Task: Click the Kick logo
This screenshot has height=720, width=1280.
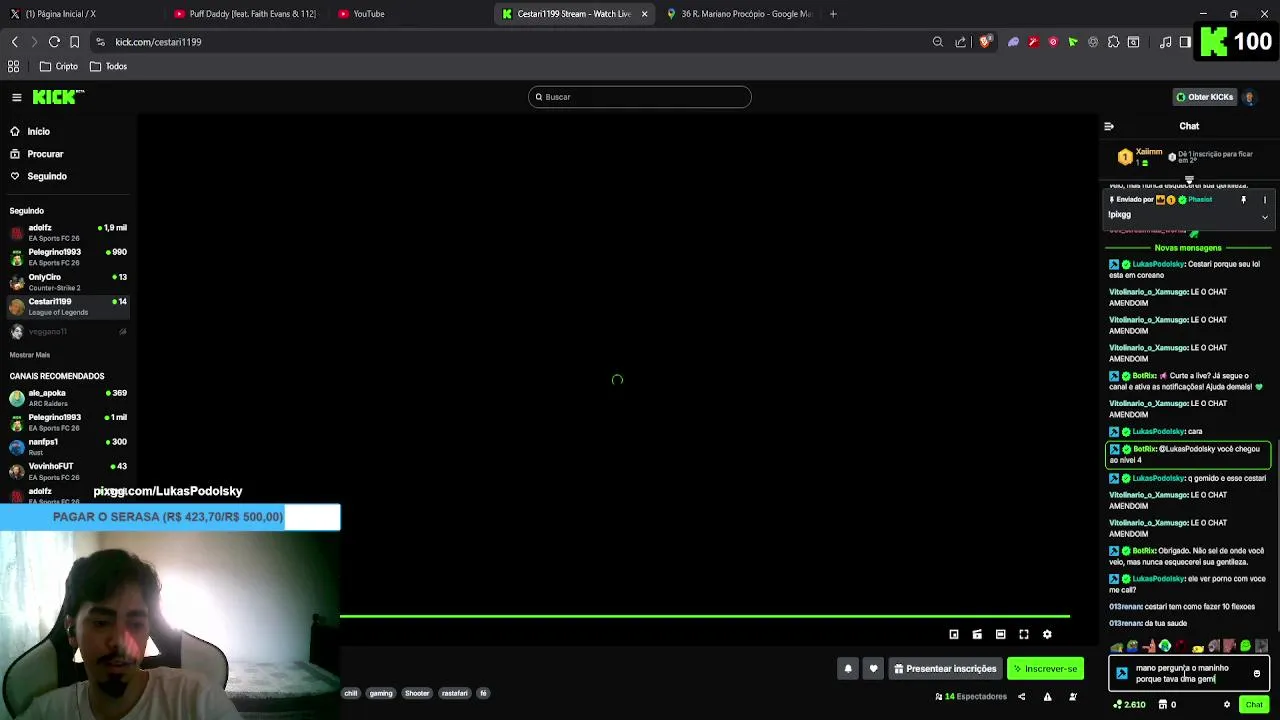Action: pos(58,97)
